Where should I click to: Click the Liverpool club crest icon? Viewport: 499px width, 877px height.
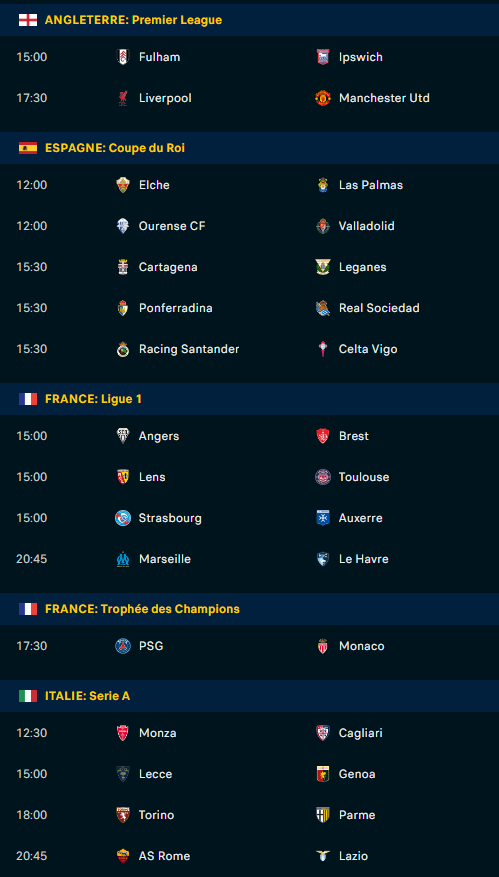(123, 98)
